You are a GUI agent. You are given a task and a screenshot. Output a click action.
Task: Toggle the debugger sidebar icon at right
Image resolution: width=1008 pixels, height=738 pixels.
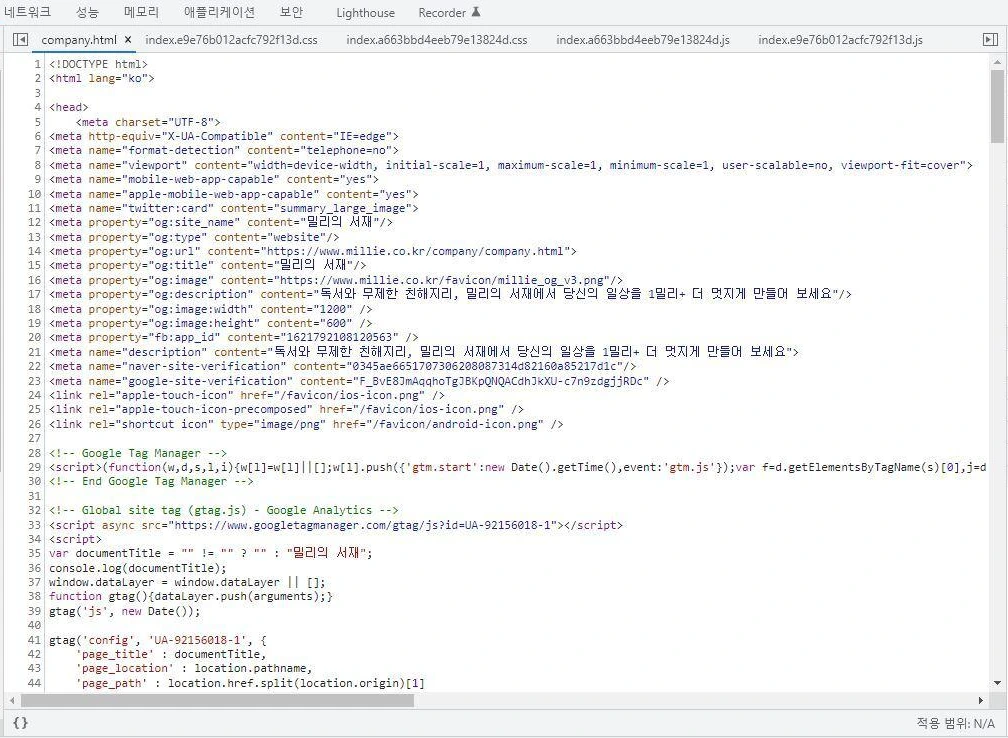(x=990, y=40)
